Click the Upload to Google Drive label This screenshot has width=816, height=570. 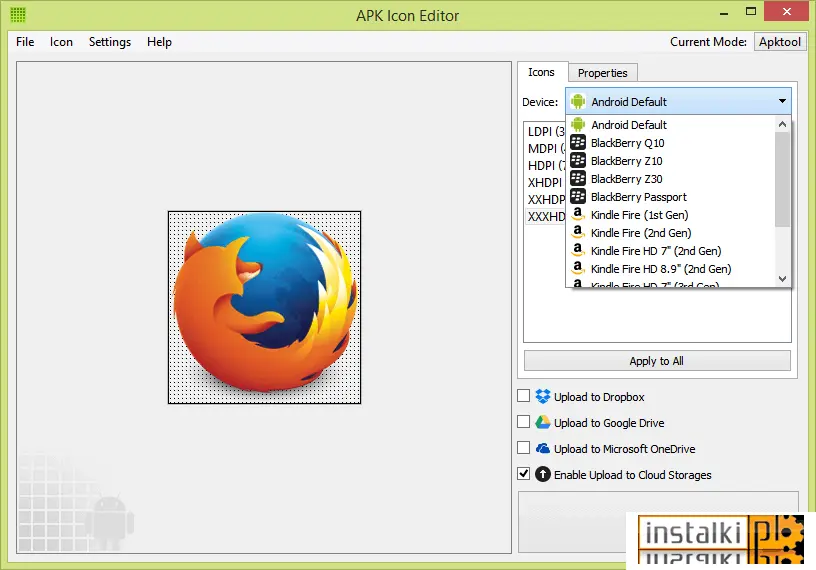tap(609, 423)
